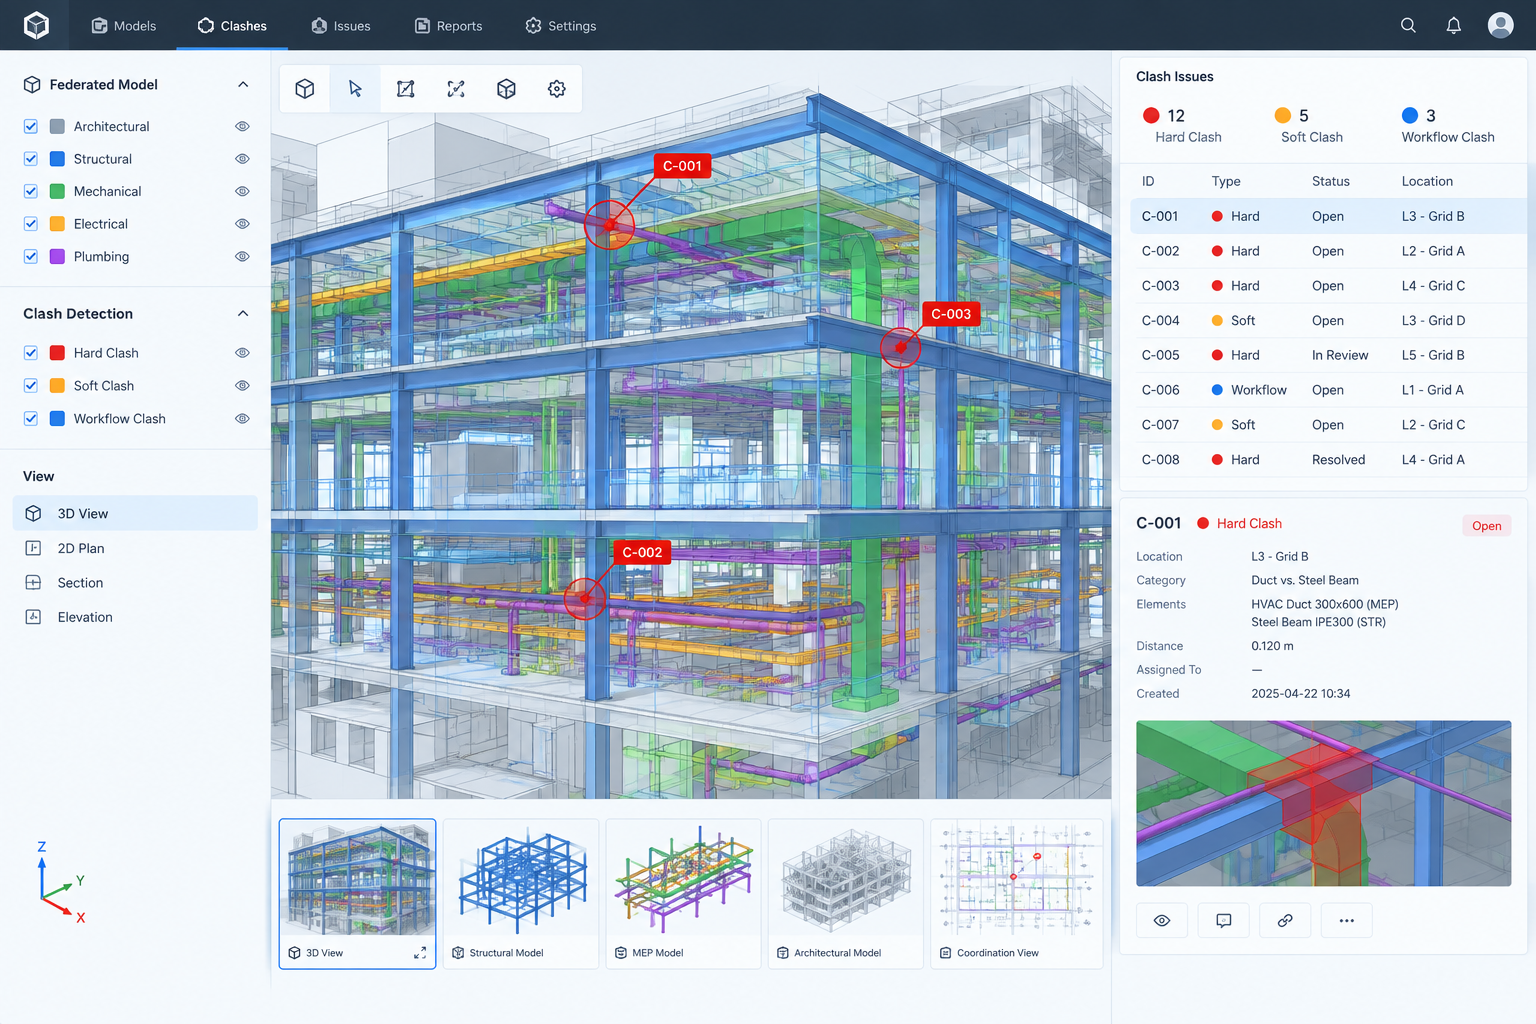This screenshot has height=1024, width=1536.
Task: Click the Mechanical green color swatch
Action: pos(57,191)
